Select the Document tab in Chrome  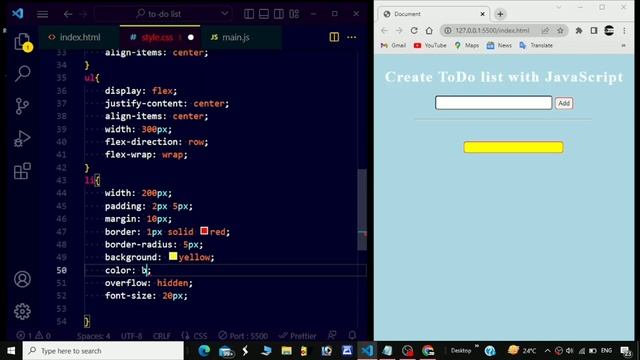pos(434,14)
